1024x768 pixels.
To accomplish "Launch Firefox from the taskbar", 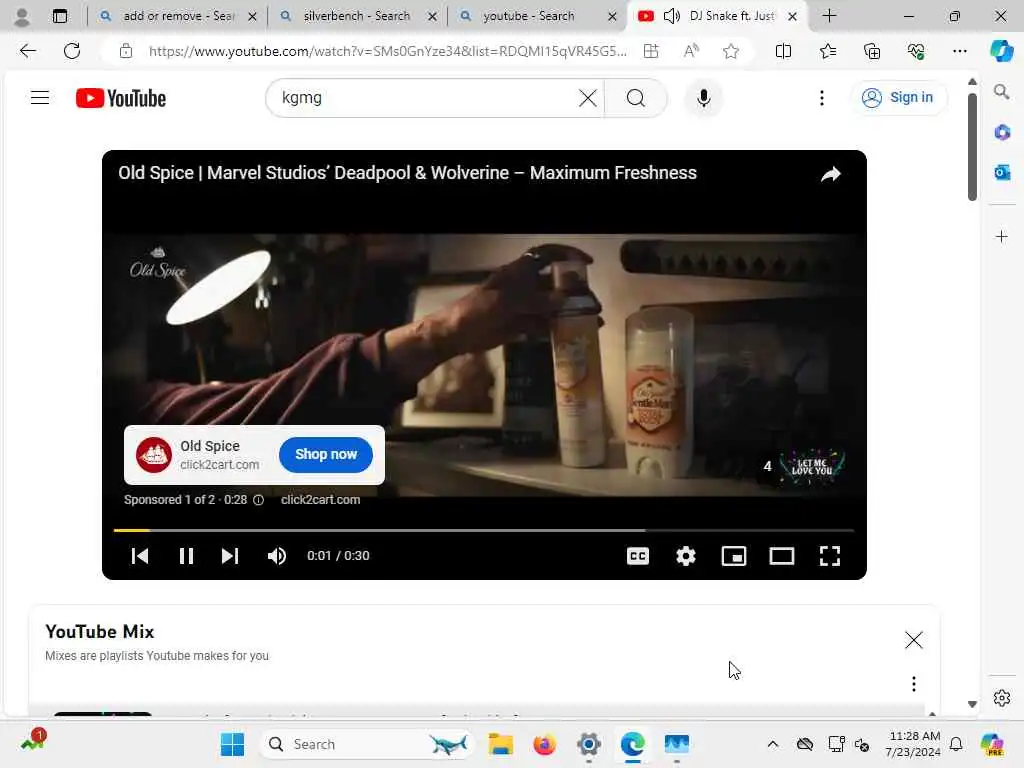I will (x=544, y=744).
